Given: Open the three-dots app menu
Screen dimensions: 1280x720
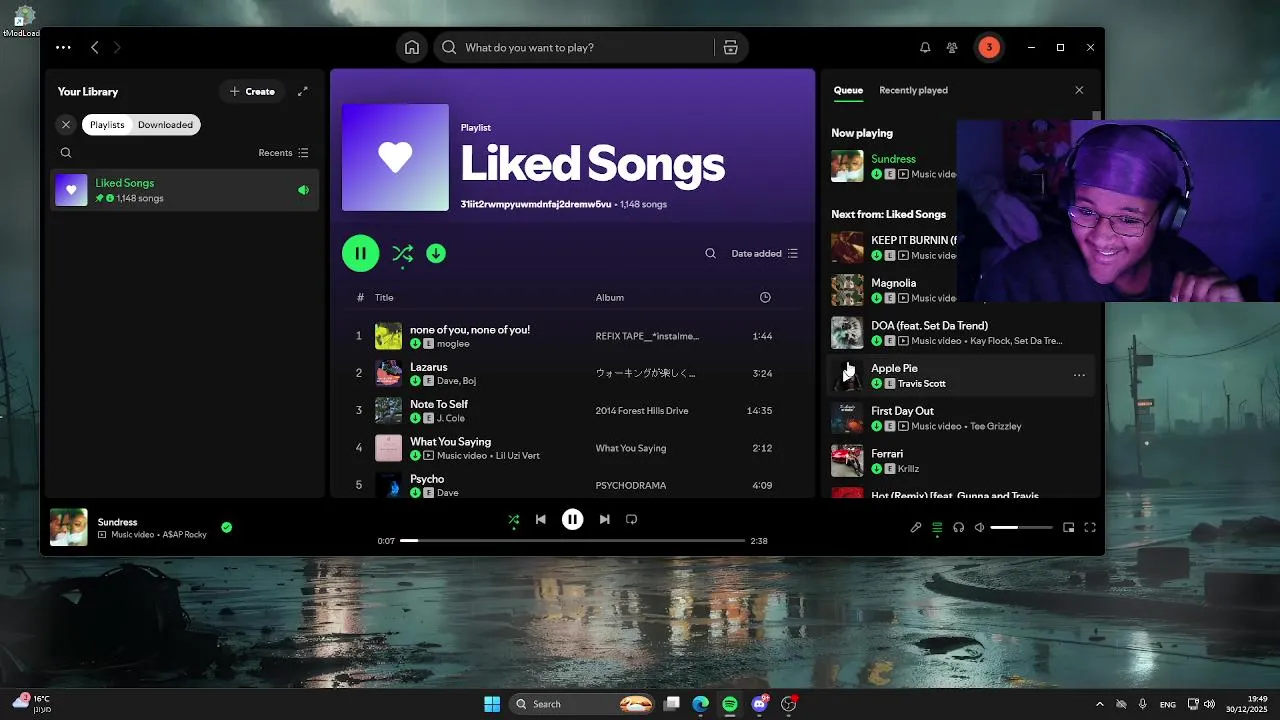Looking at the screenshot, I should 63,47.
